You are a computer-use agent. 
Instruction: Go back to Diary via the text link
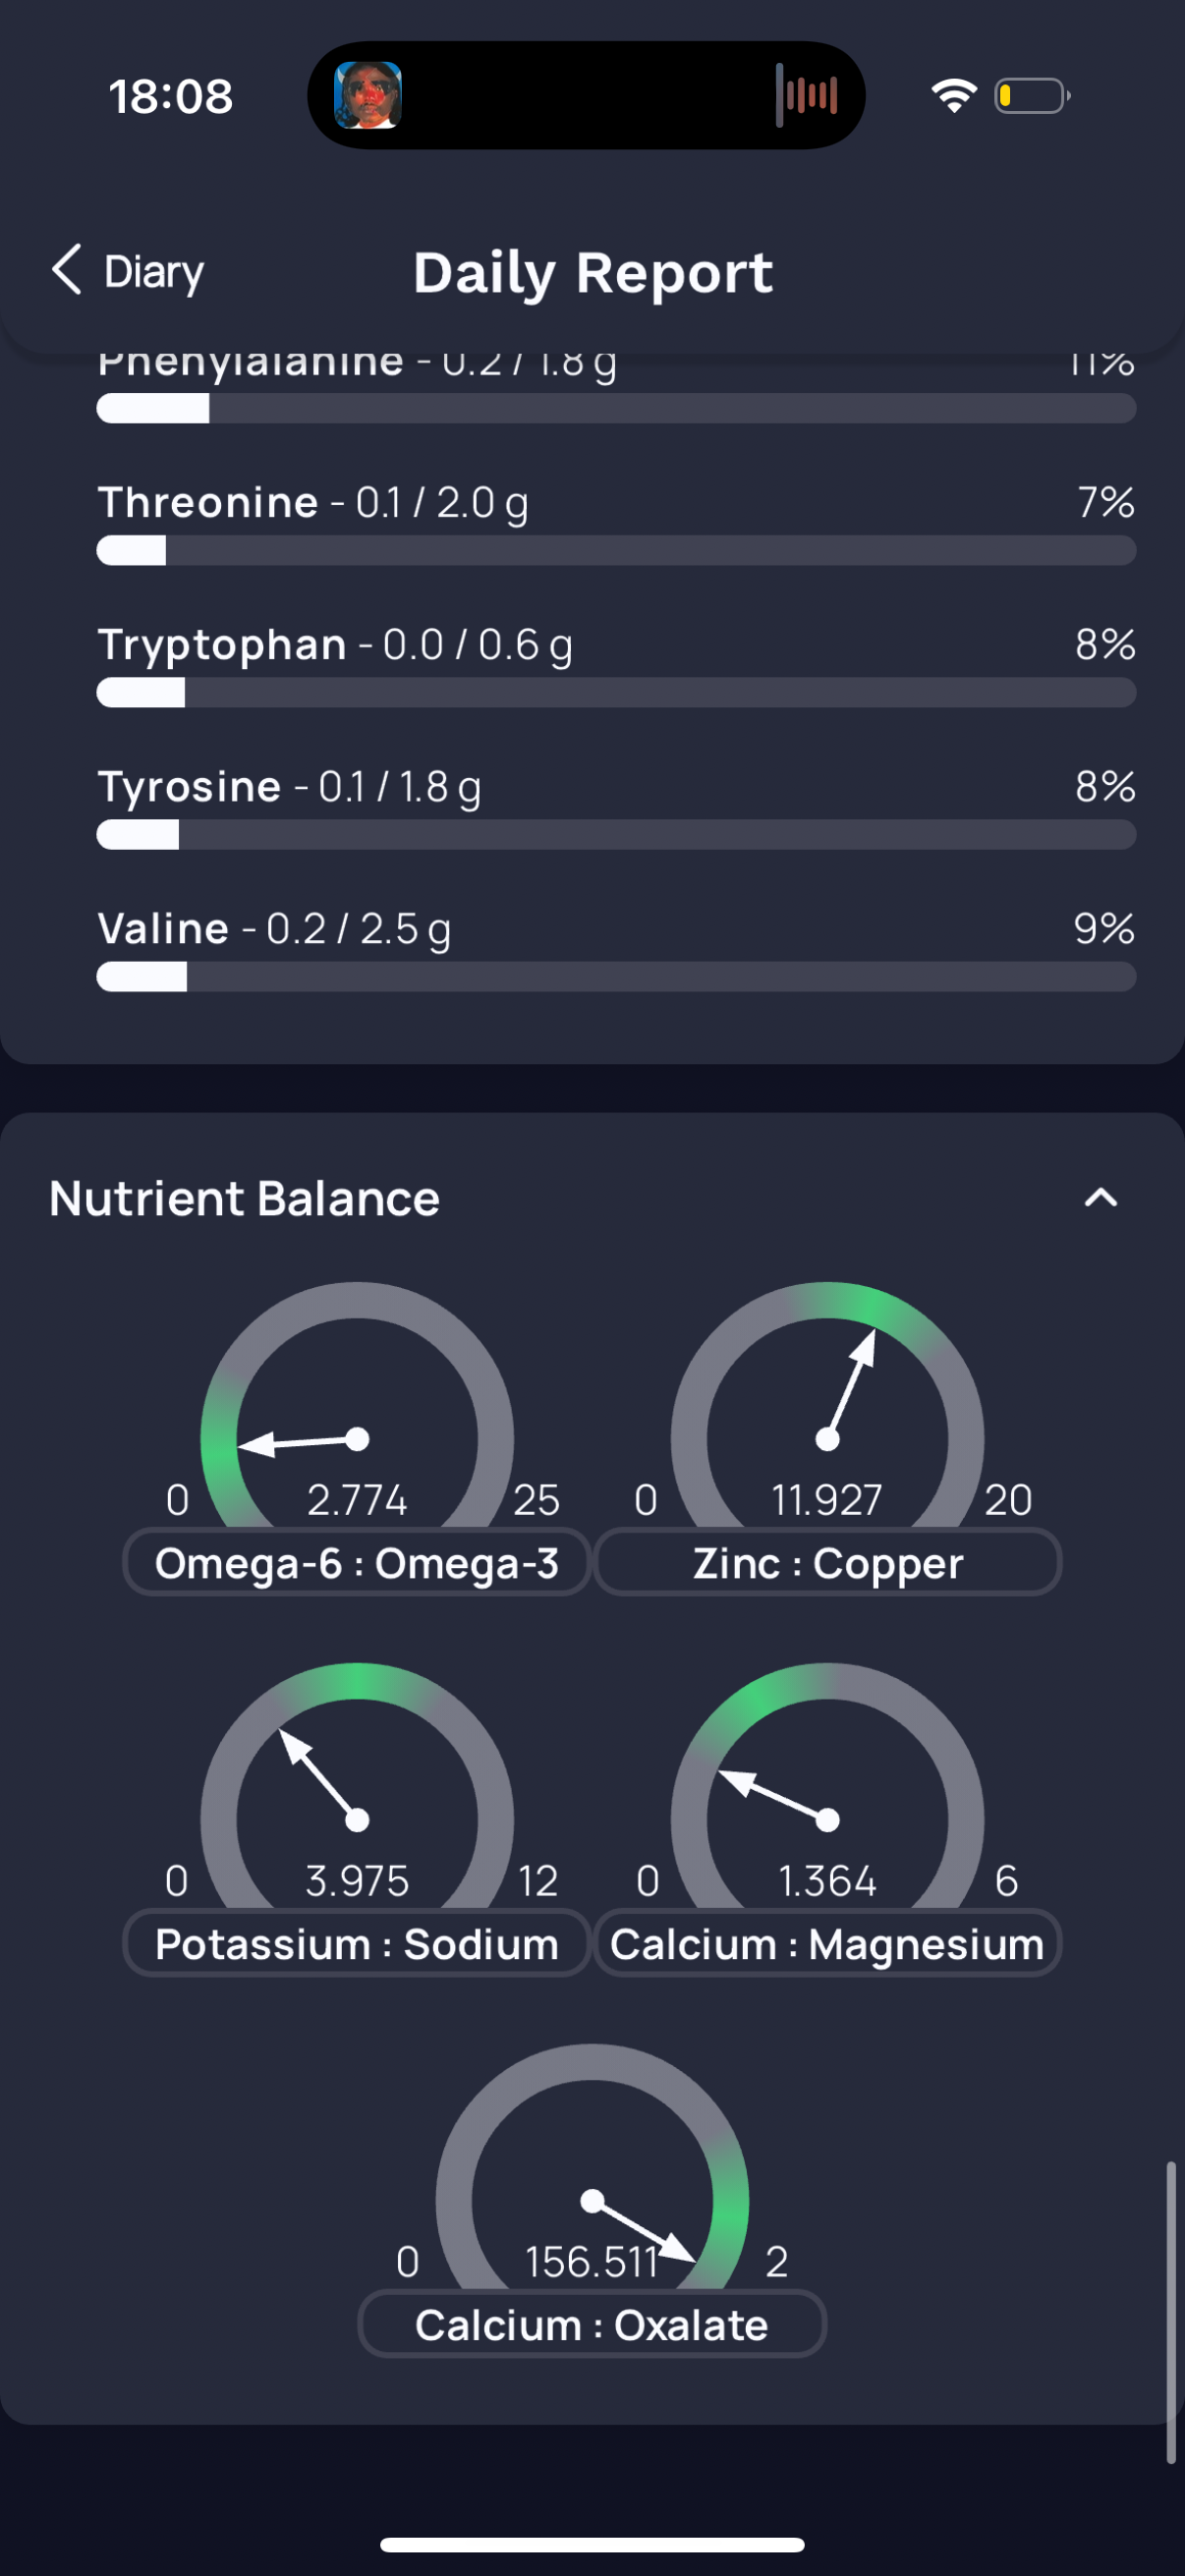[x=154, y=272]
